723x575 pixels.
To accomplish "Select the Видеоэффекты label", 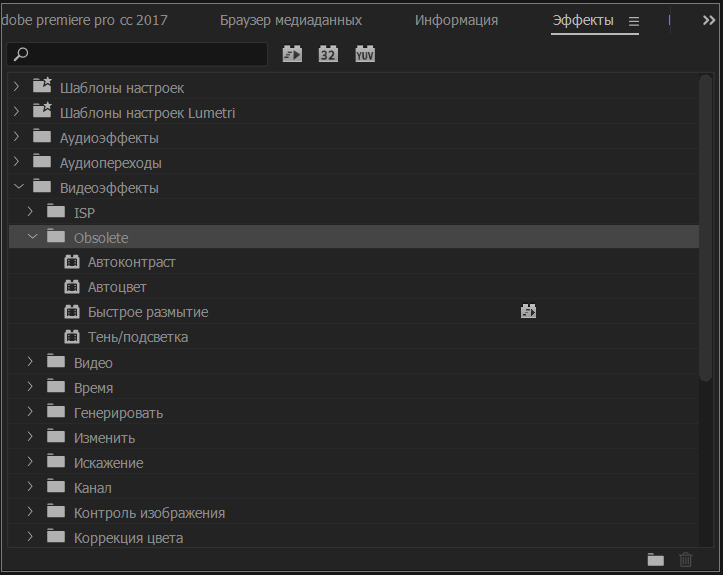I will click(109, 188).
